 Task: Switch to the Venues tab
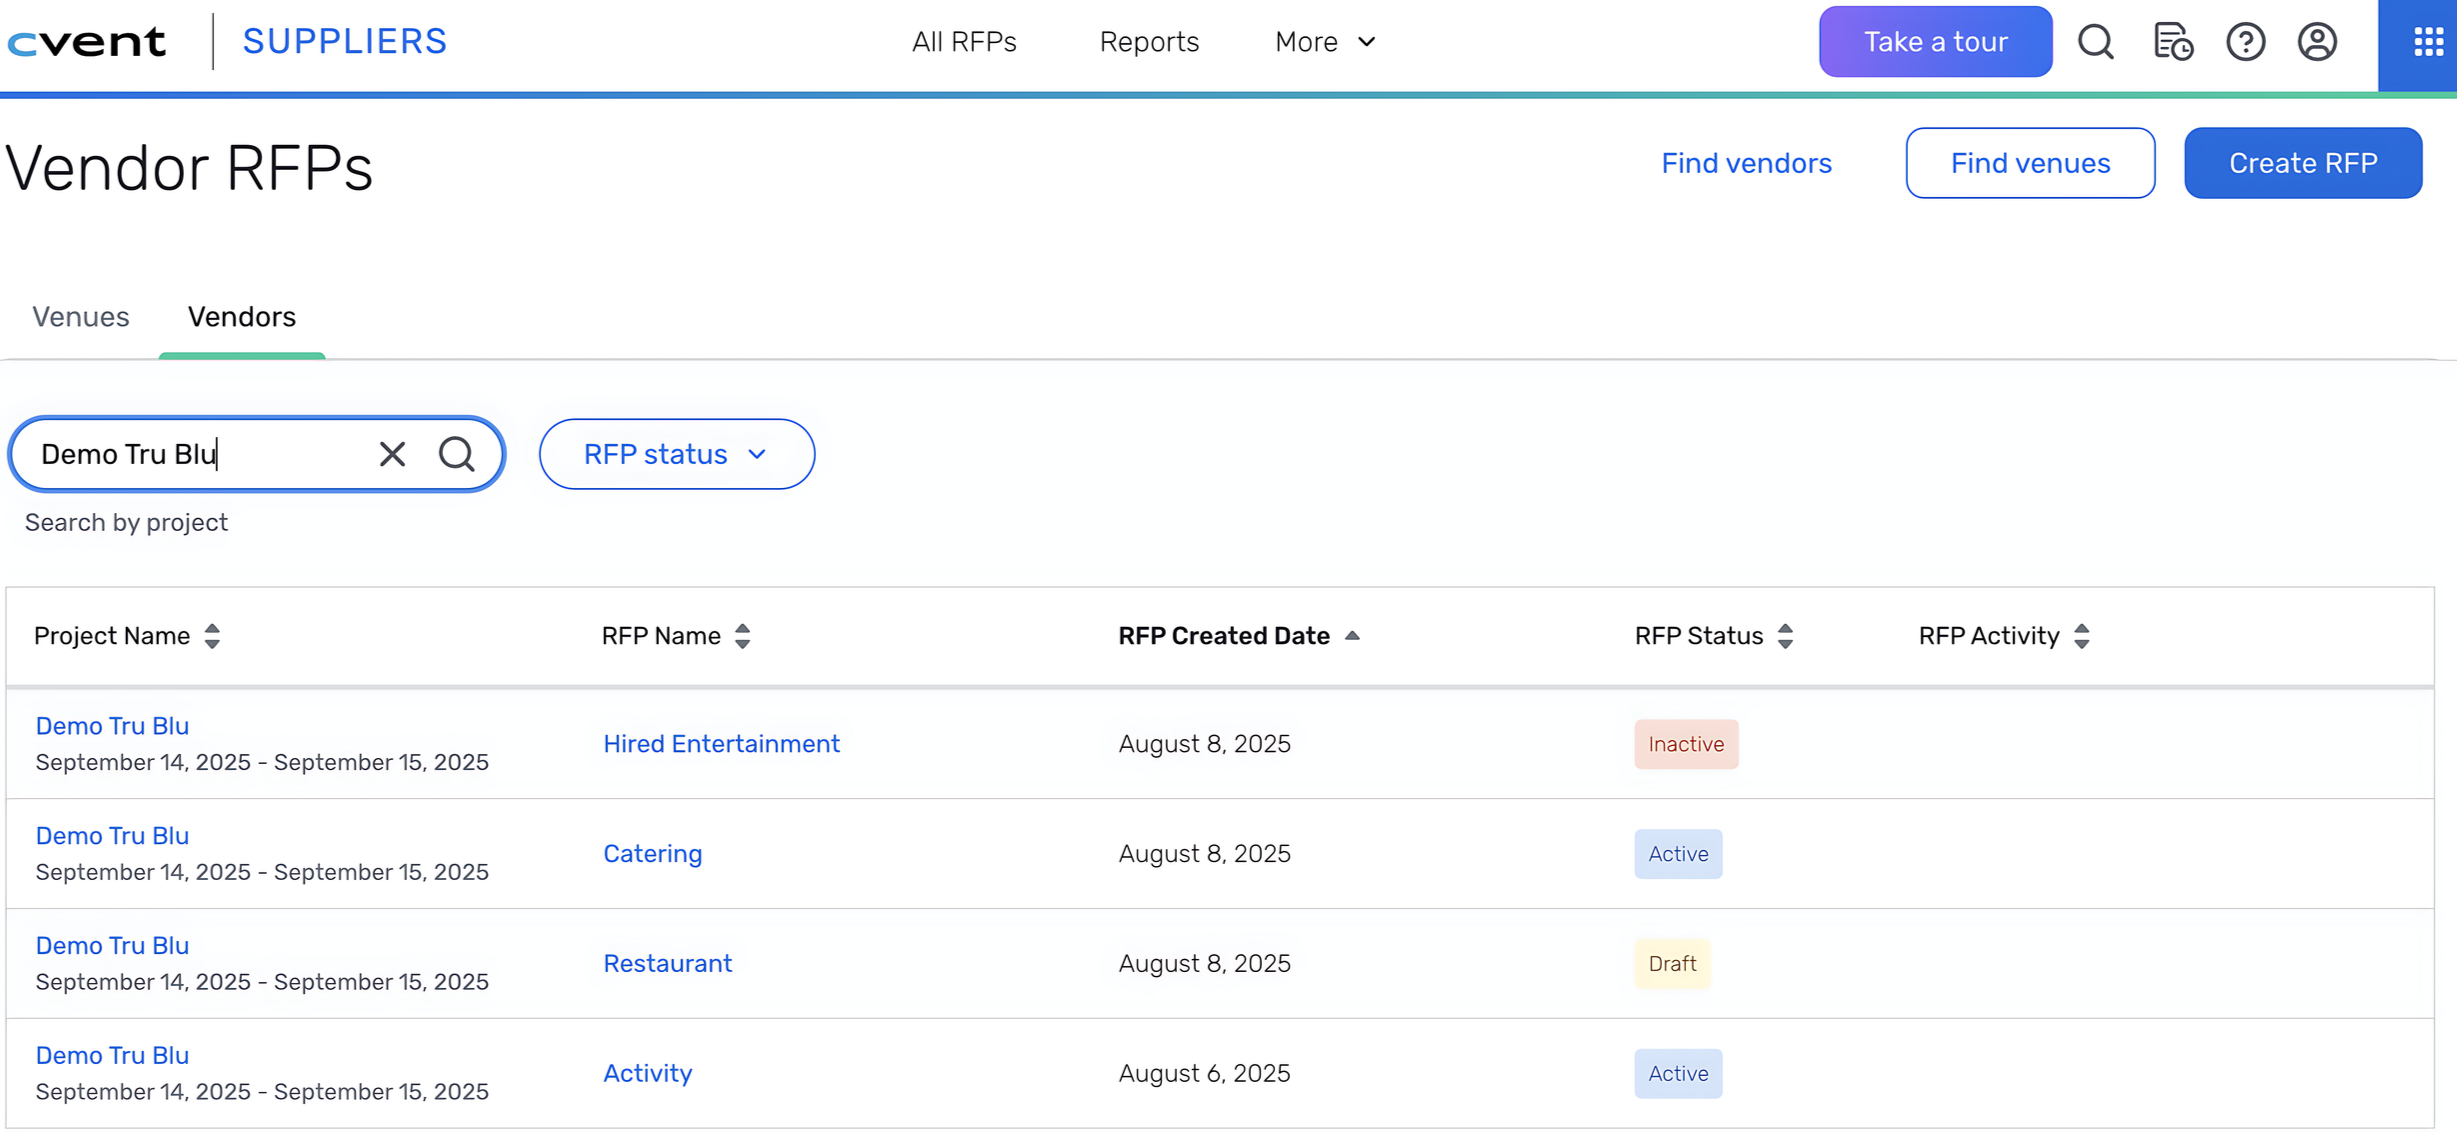pos(81,317)
